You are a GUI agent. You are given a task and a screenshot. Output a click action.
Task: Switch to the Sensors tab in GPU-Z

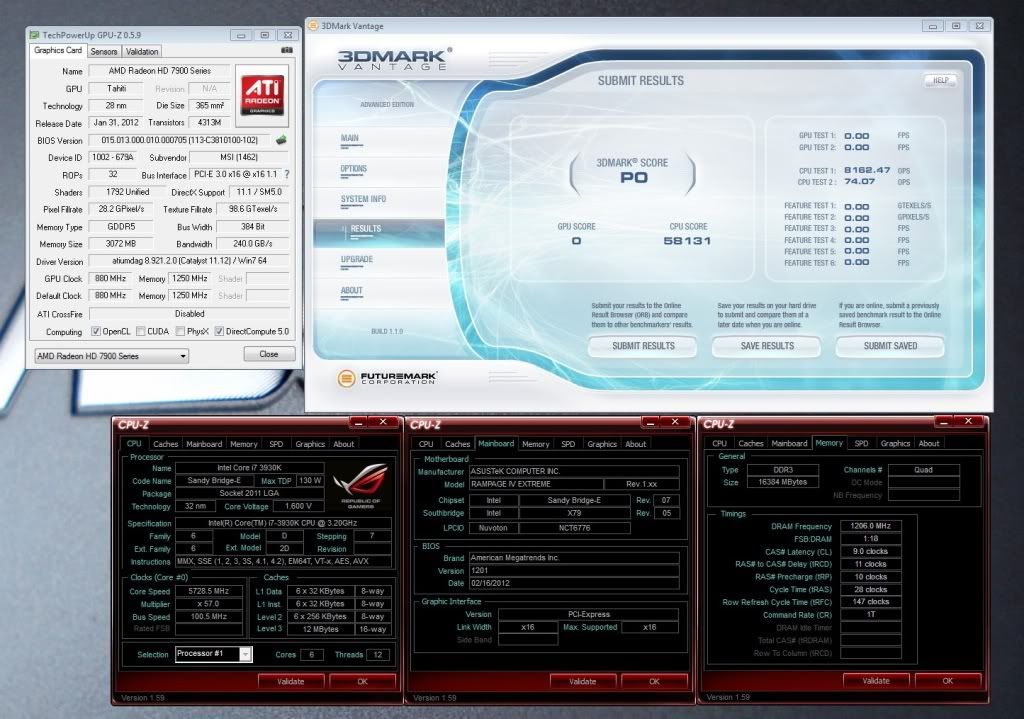(104, 51)
